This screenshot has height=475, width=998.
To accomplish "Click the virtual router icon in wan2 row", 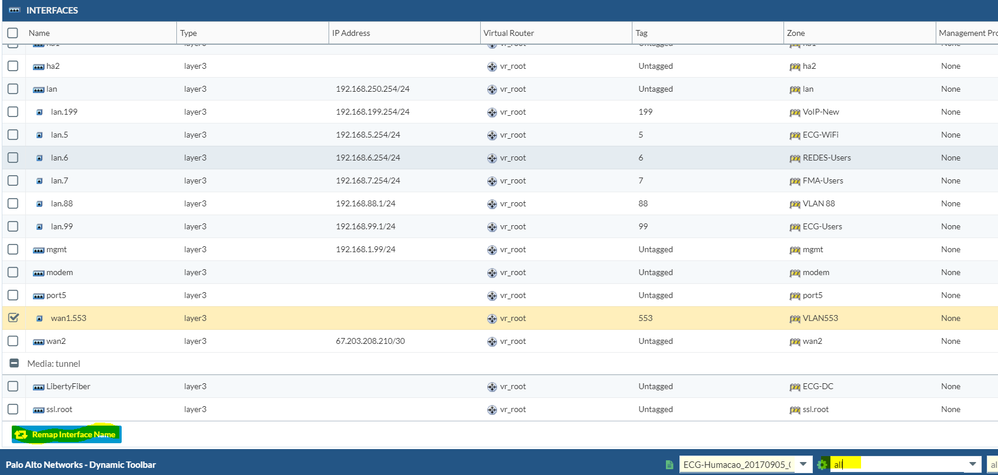I will click(x=492, y=341).
